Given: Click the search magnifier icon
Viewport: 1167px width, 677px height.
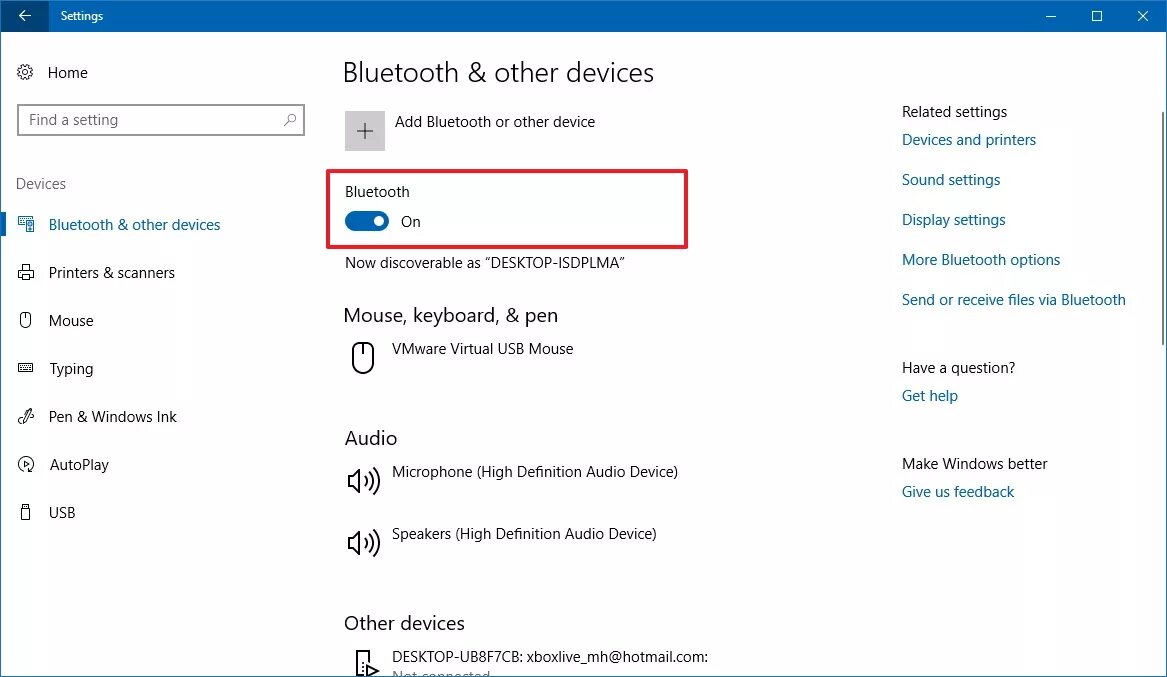Looking at the screenshot, I should (290, 120).
